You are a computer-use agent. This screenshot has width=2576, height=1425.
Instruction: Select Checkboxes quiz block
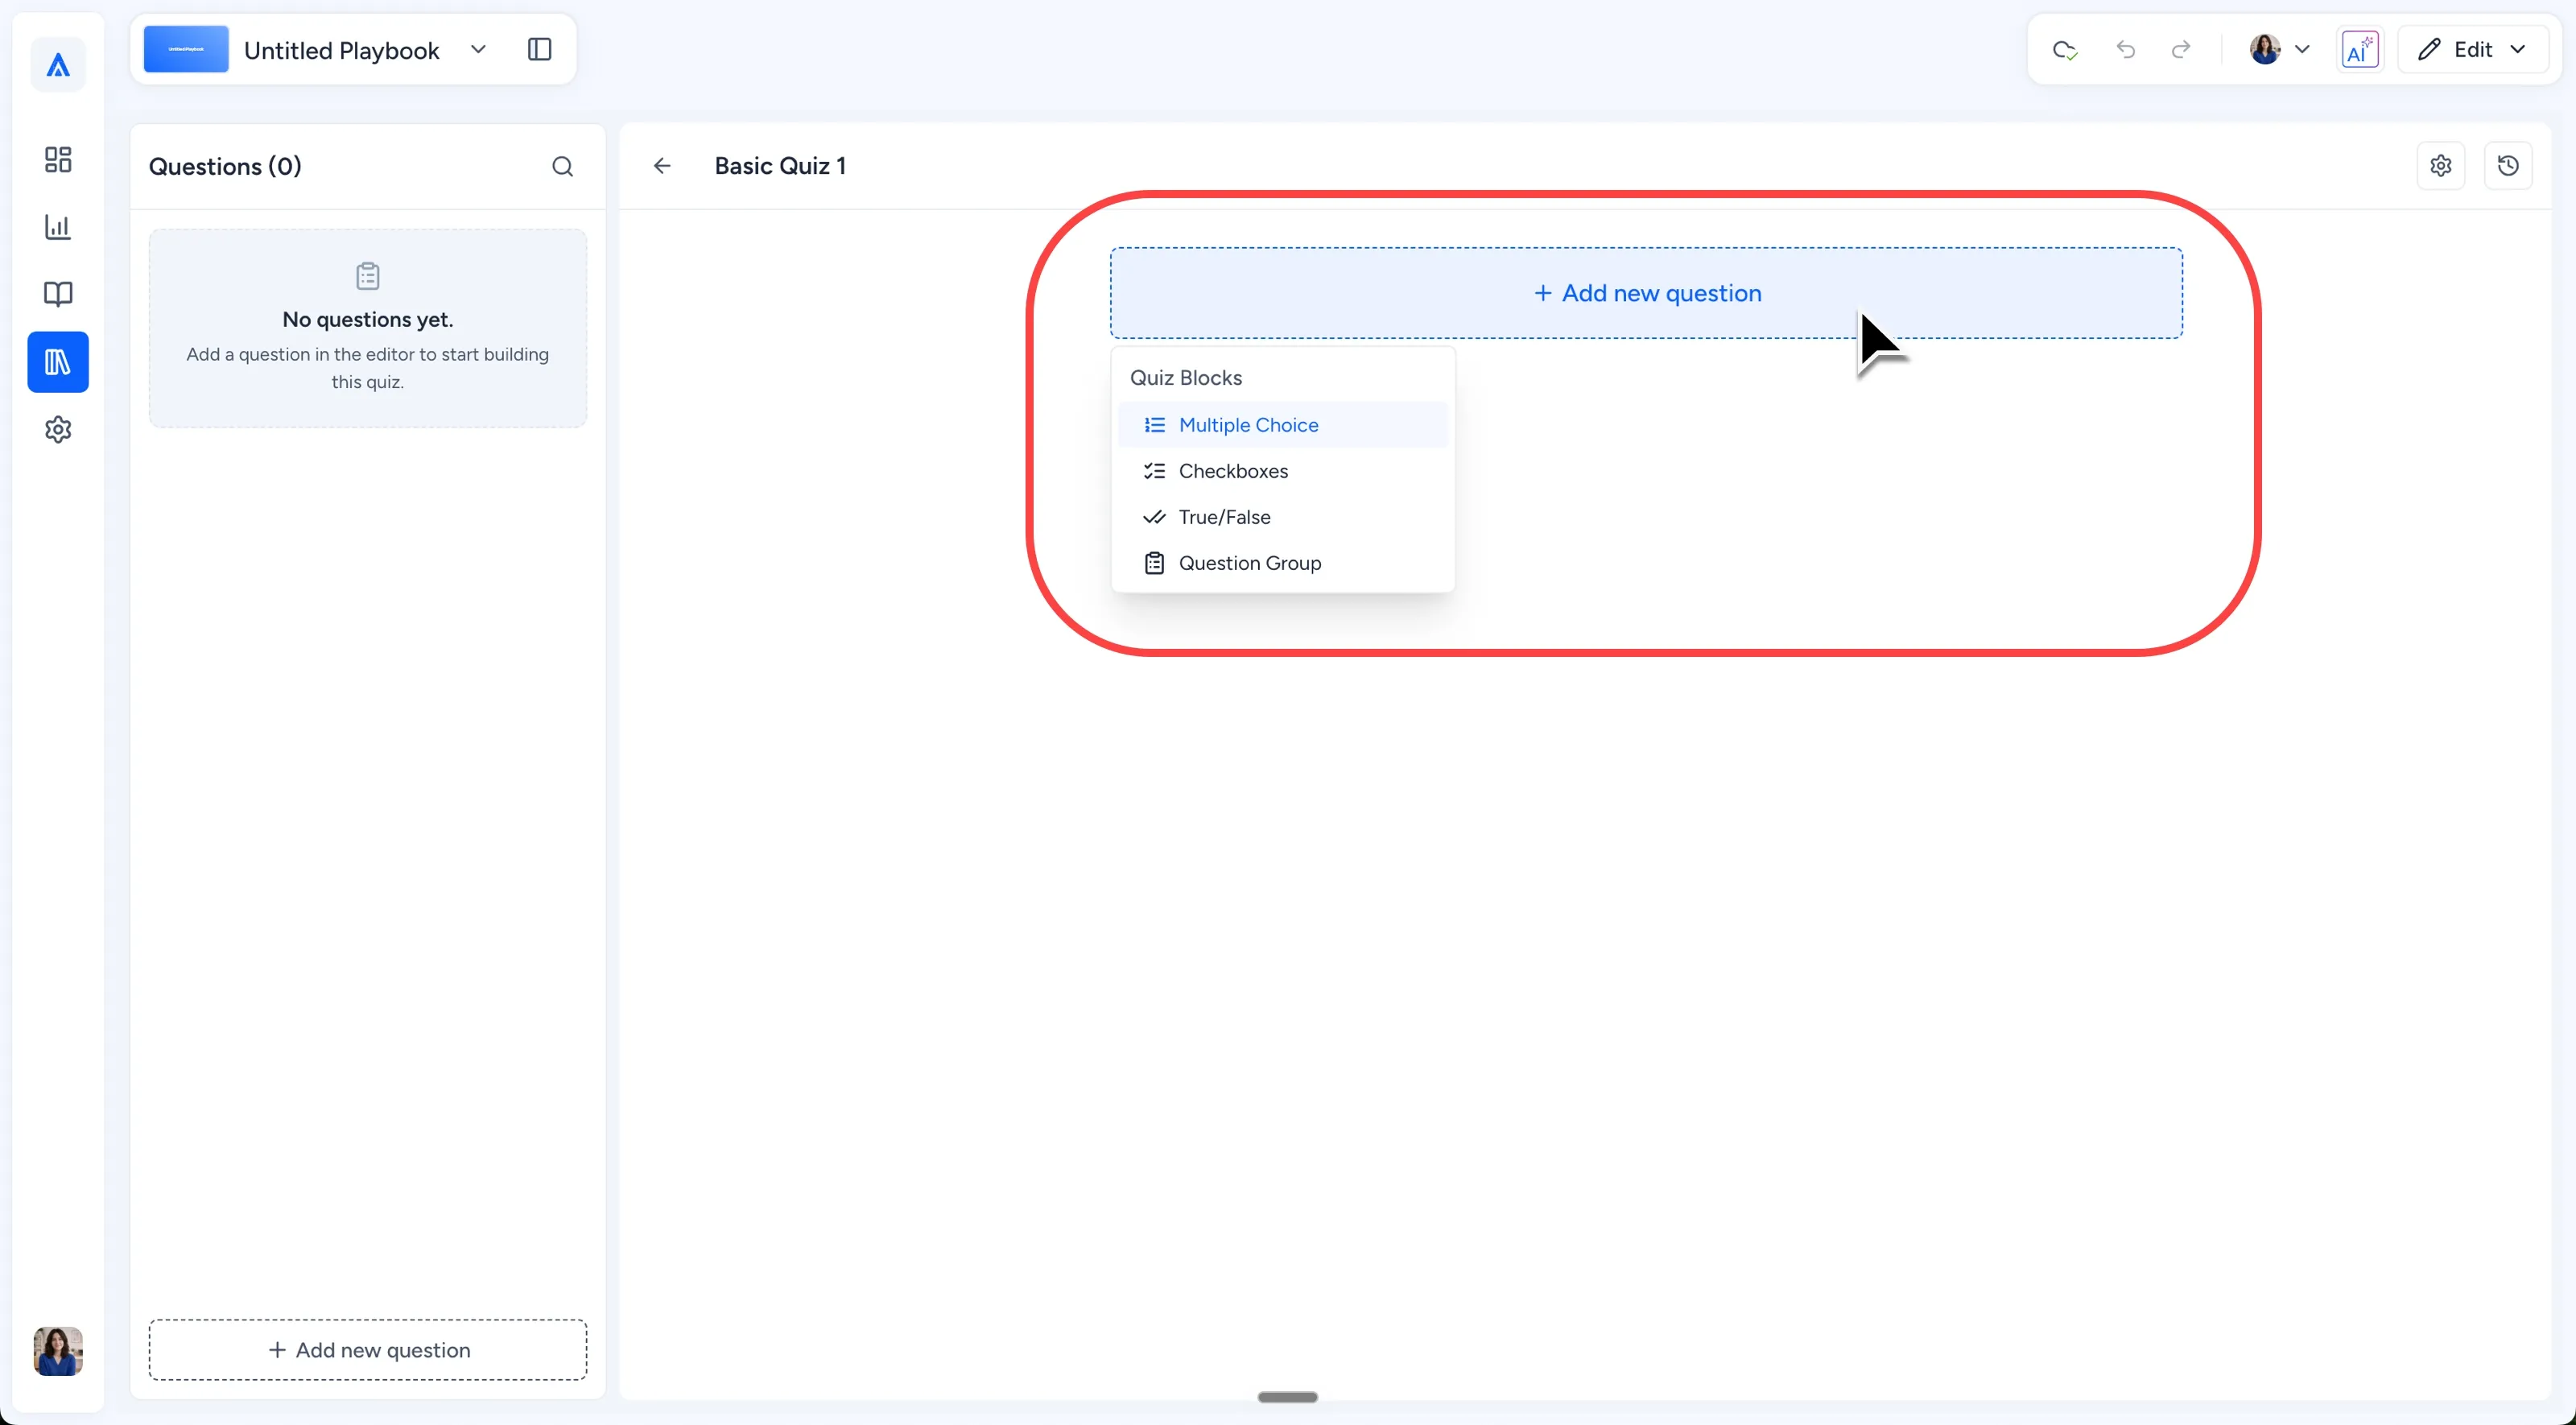coord(1283,471)
